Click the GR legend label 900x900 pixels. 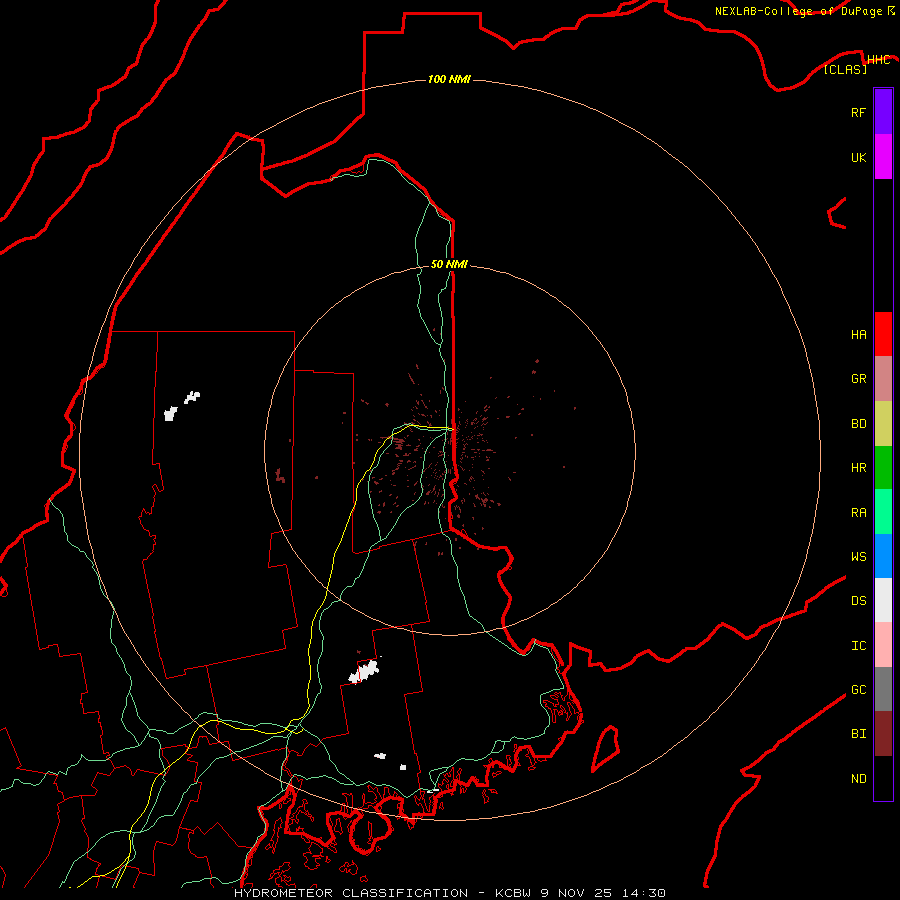(858, 379)
